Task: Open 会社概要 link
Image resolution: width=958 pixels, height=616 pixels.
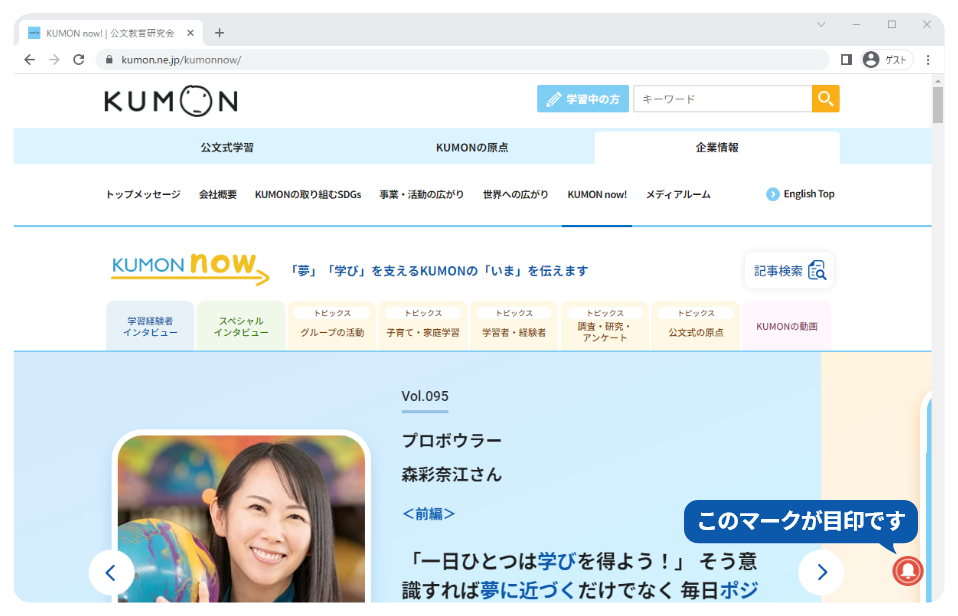Action: pos(218,194)
